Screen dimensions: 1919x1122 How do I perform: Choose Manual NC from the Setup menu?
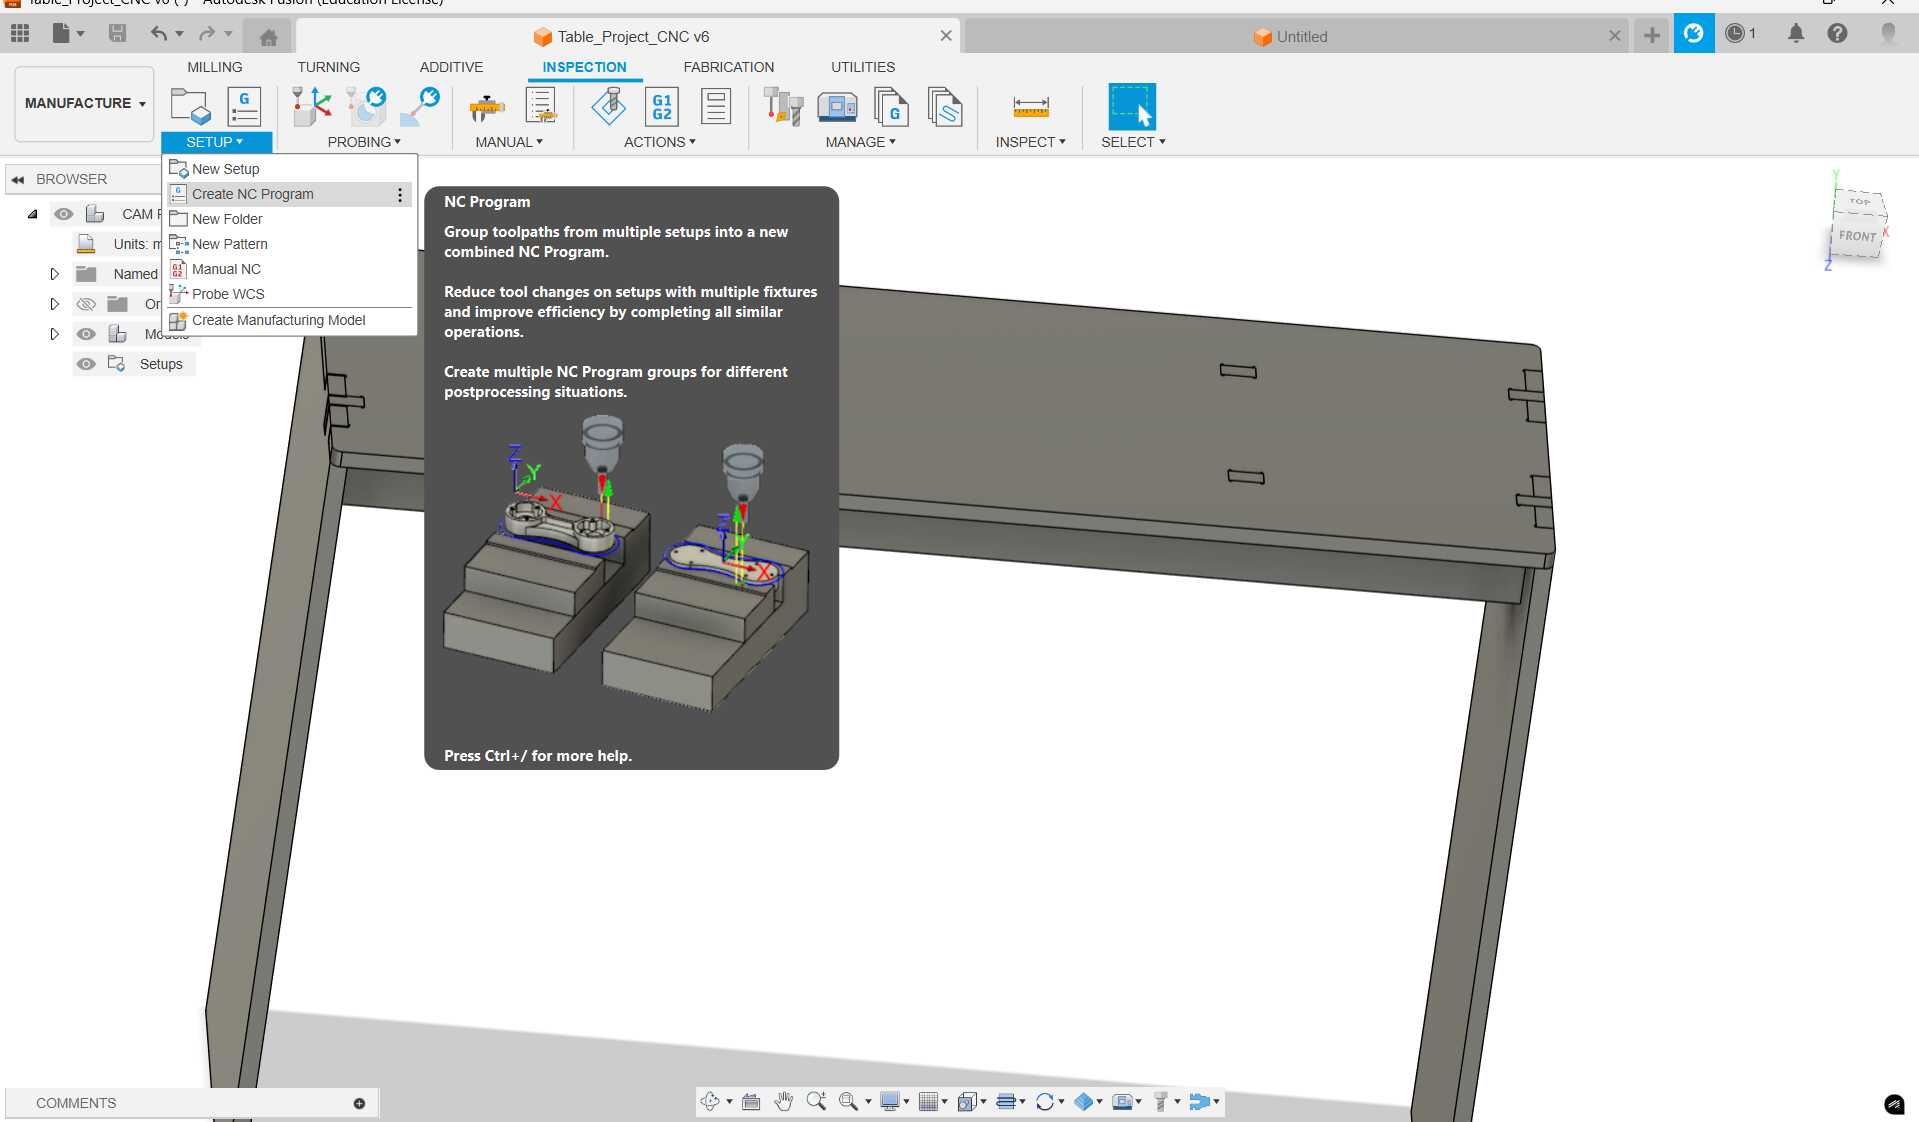(290, 269)
